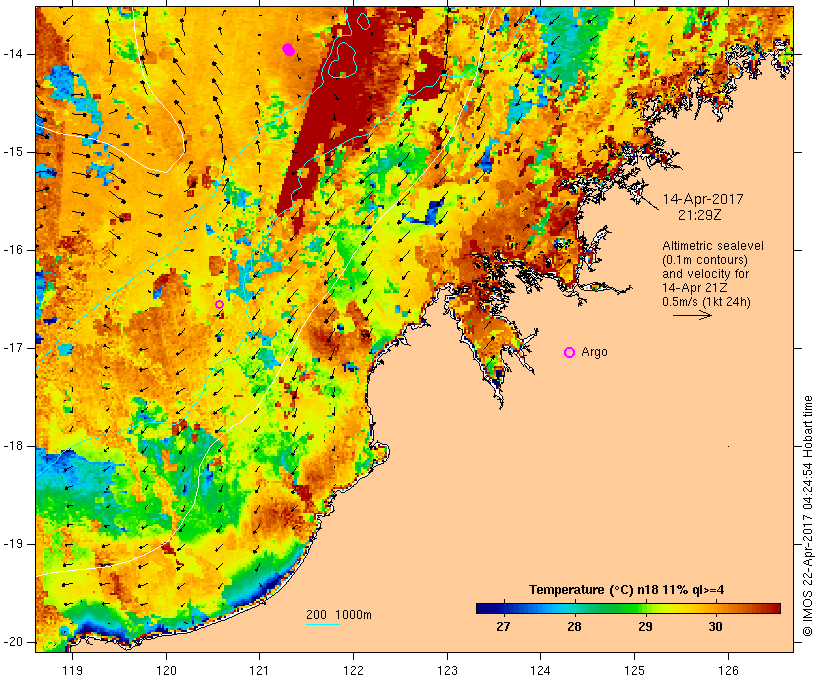Click the '0.5m/s (1kt 24h)' velocity scale text
This screenshot has height=680, width=820.
pyautogui.click(x=706, y=302)
